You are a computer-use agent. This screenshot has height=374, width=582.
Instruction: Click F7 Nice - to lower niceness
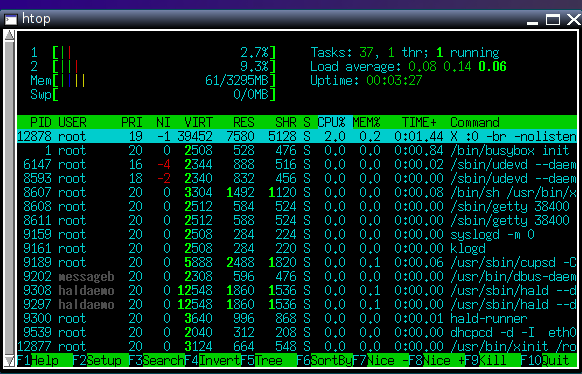[x=381, y=360]
